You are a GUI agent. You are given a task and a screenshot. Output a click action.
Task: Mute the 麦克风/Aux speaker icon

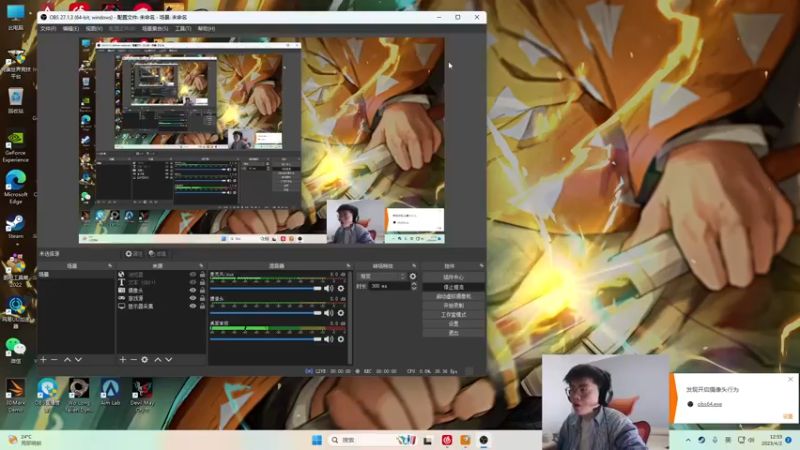[329, 288]
